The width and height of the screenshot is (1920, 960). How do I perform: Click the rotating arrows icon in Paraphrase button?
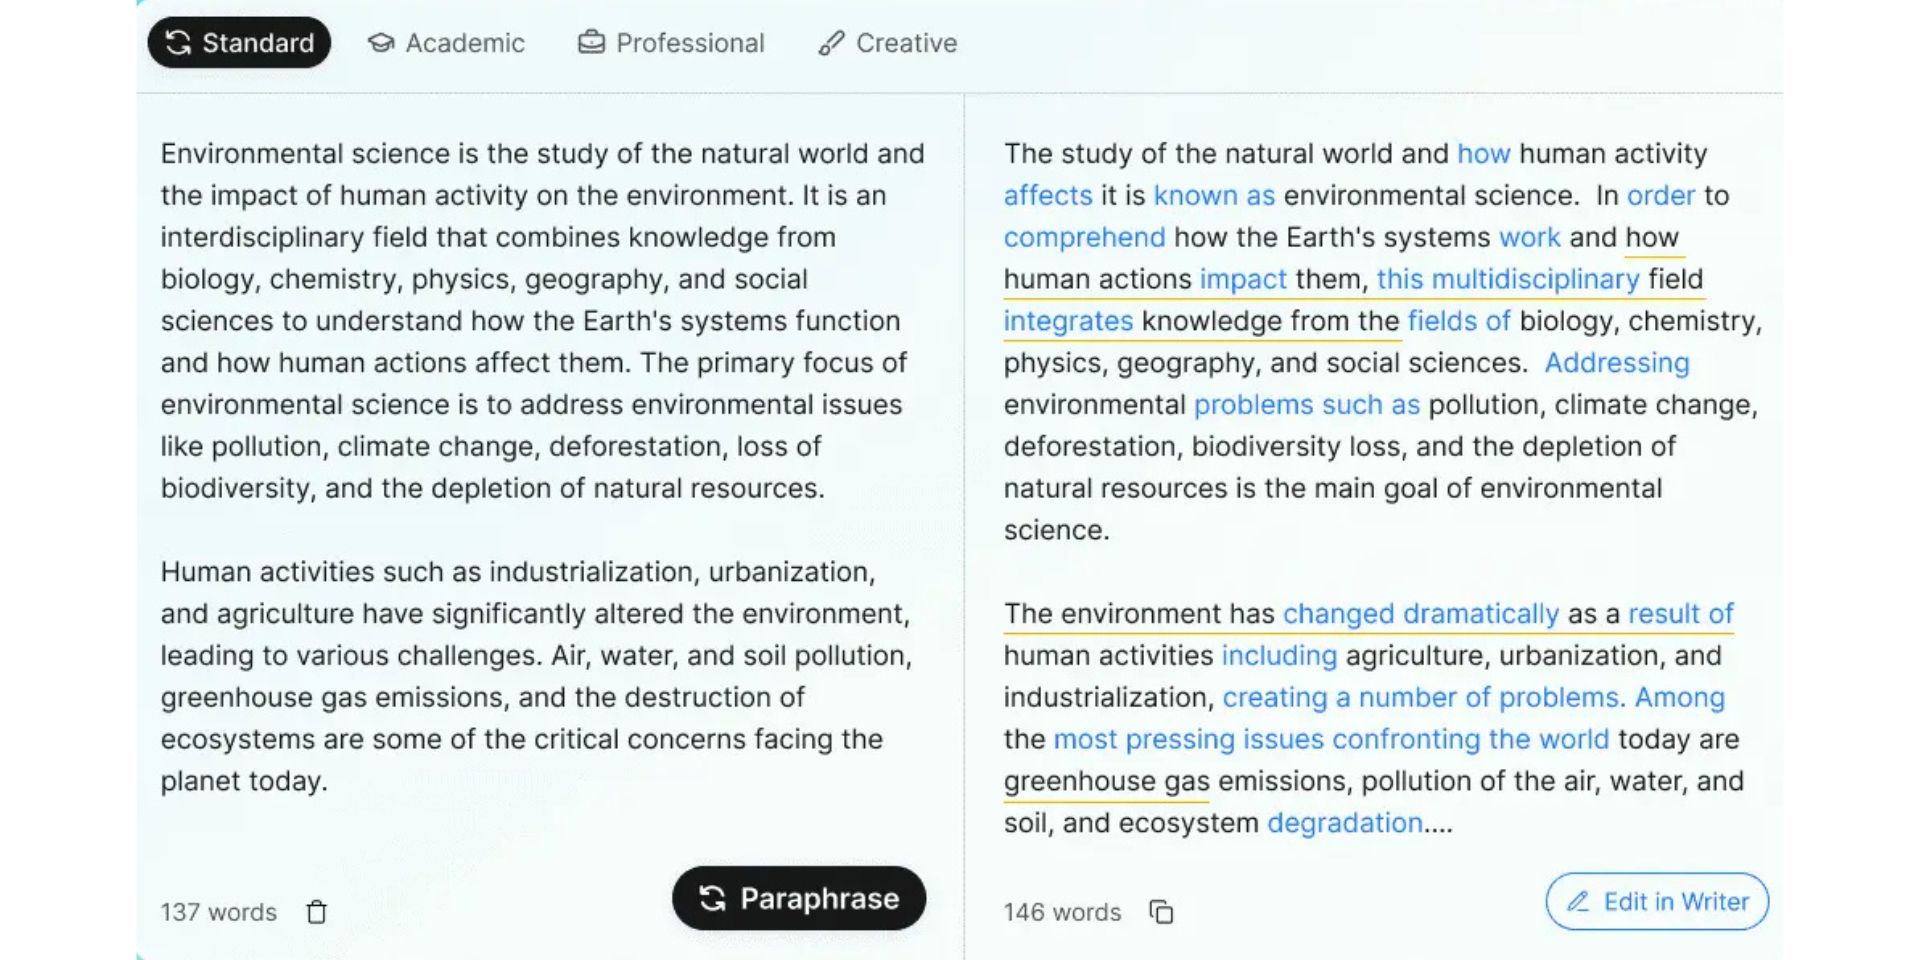712,898
